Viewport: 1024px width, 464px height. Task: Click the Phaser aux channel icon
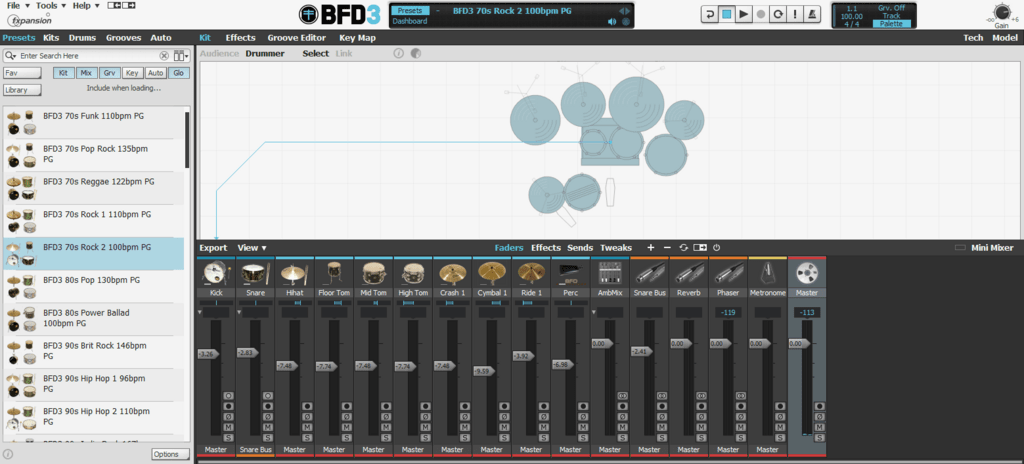click(x=728, y=273)
